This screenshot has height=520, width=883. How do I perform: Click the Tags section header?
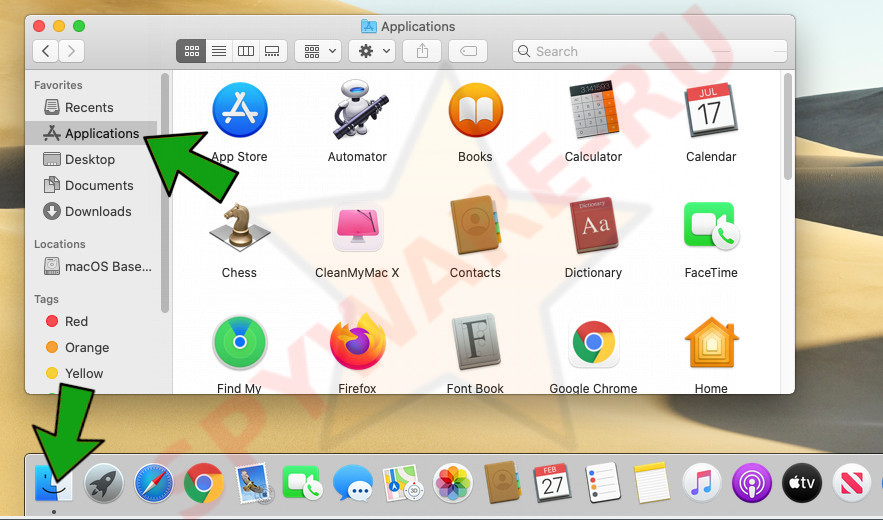click(46, 299)
